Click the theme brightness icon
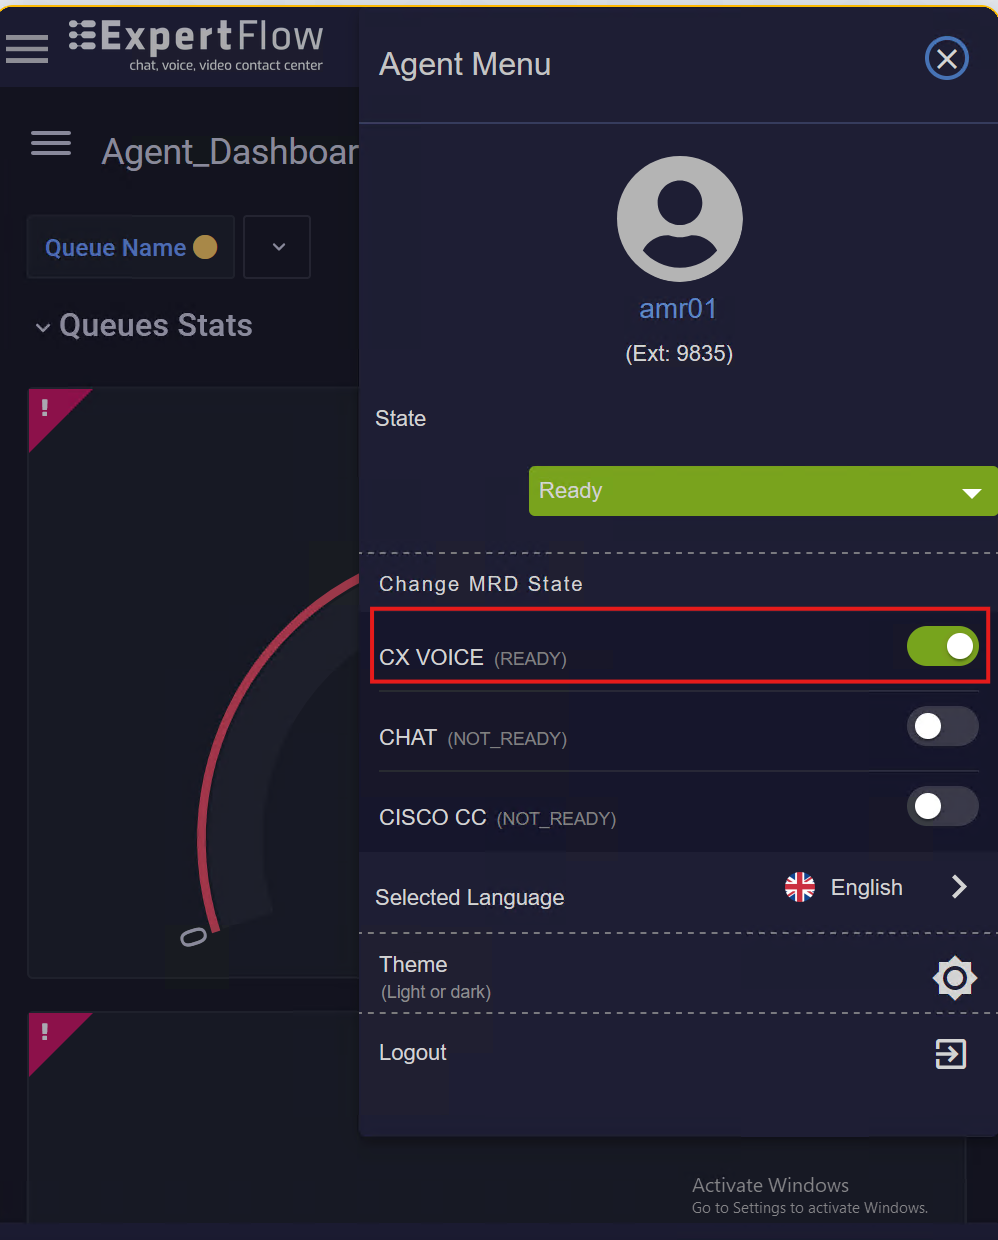This screenshot has width=998, height=1240. 954,977
